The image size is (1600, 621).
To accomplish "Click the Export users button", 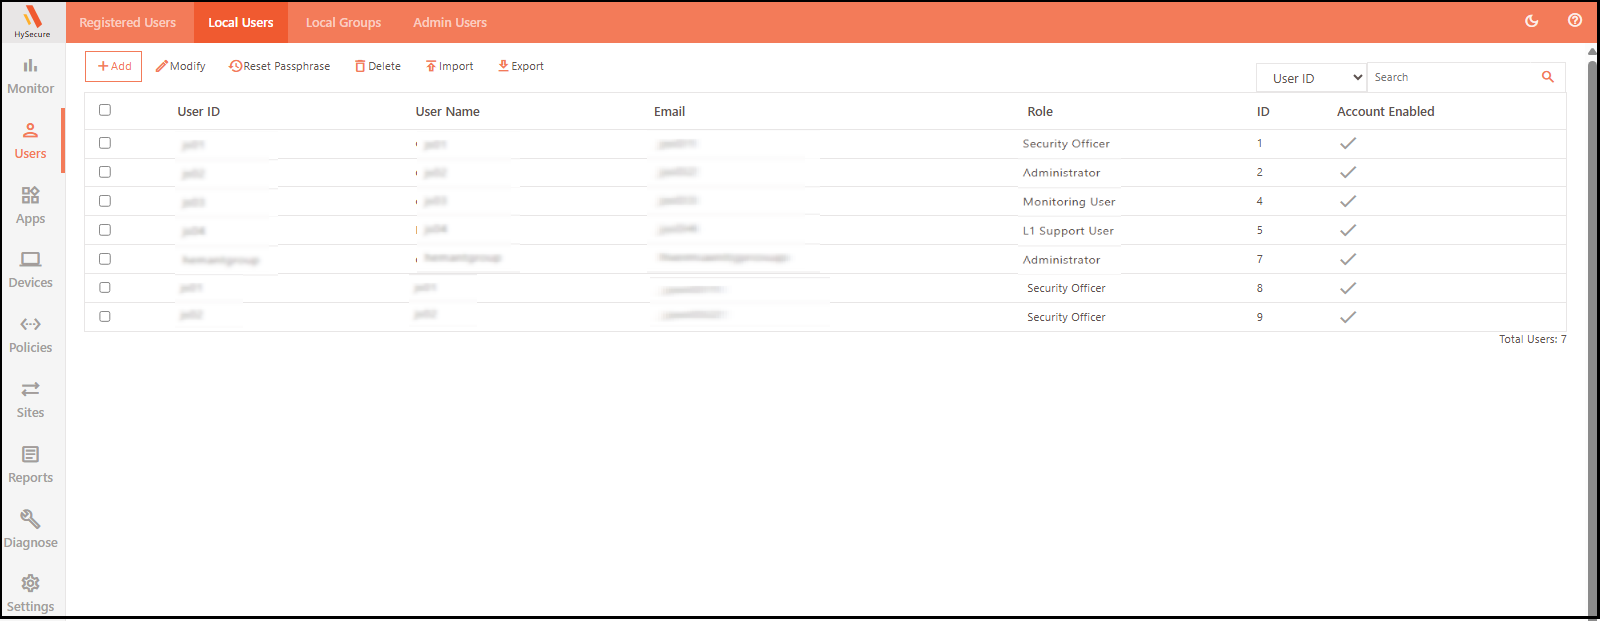I will click(521, 66).
